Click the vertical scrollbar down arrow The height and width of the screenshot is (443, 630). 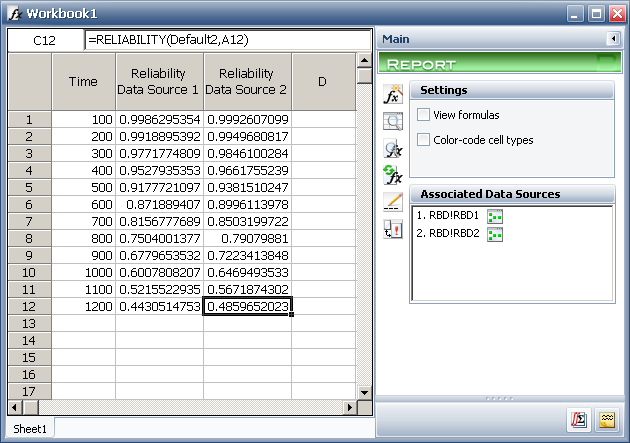364,392
